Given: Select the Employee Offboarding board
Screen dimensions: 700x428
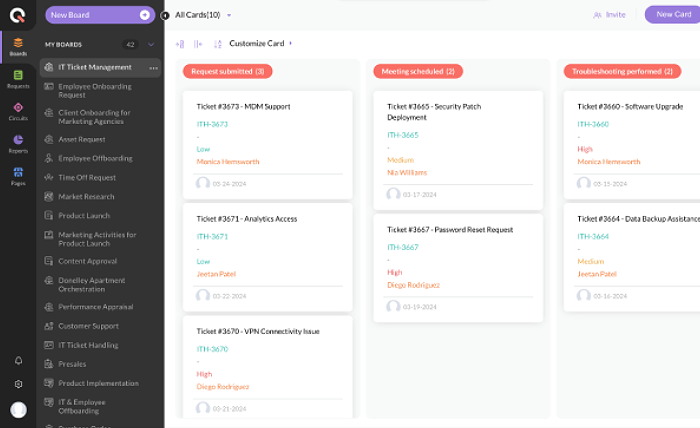Looking at the screenshot, I should pyautogui.click(x=95, y=158).
